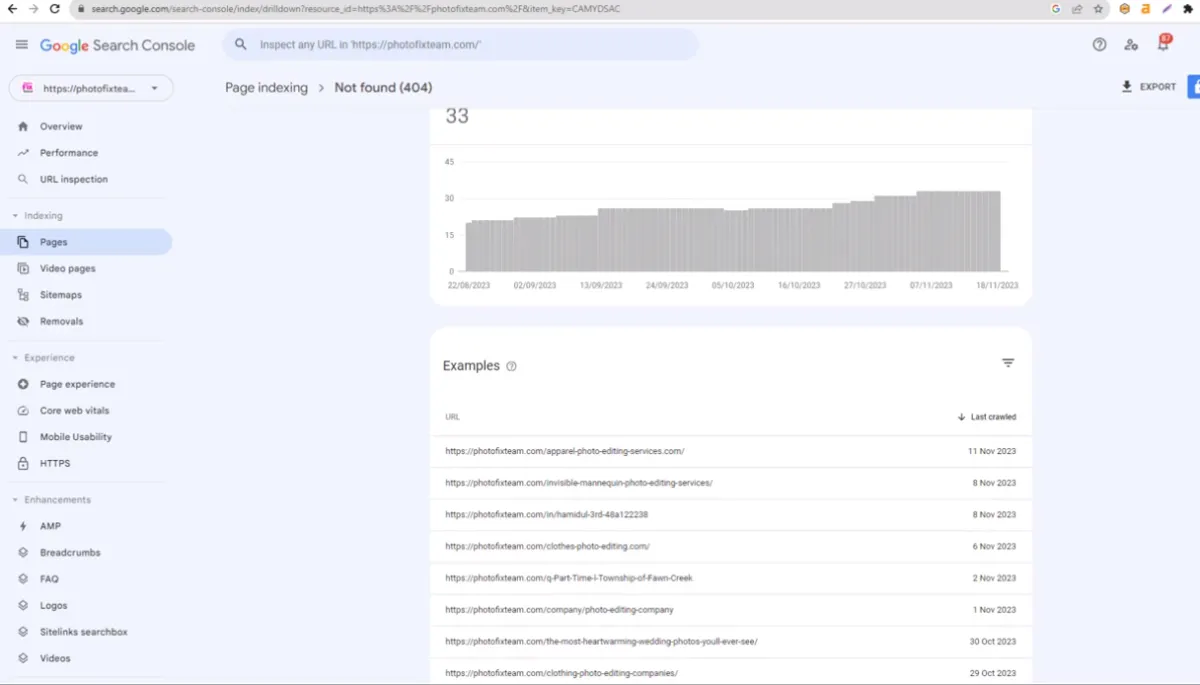Open the notifications bell icon
Image resolution: width=1200 pixels, height=685 pixels.
tap(1163, 43)
